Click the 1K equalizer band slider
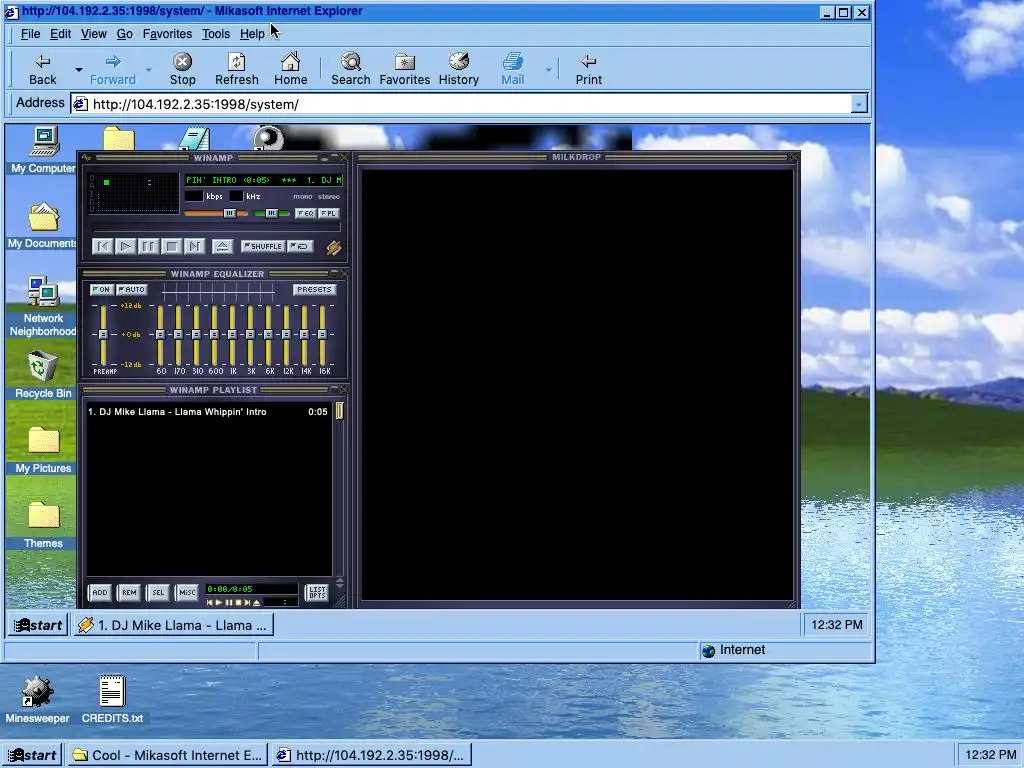Screen dimensions: 1024x768 (x=232, y=334)
